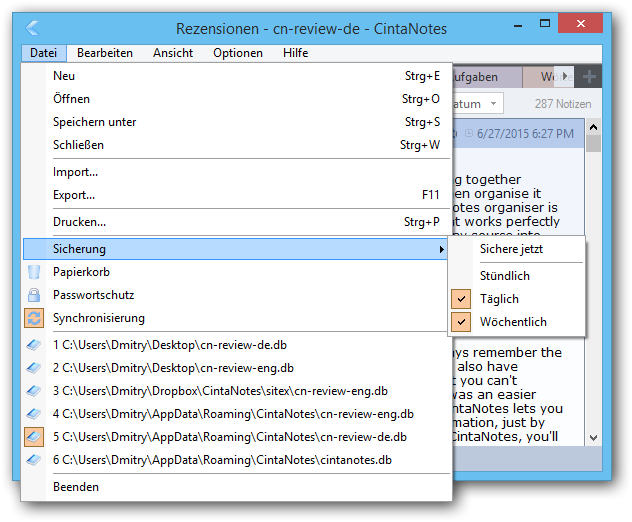Screen dimensions: 632x522
Task: Choose Neu from Datei menu
Action: pos(236,76)
